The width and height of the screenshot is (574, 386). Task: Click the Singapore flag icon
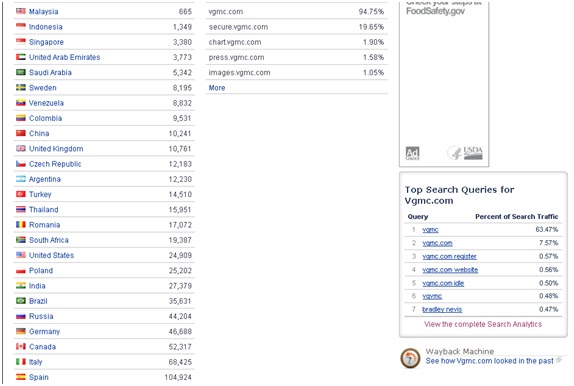(21, 42)
